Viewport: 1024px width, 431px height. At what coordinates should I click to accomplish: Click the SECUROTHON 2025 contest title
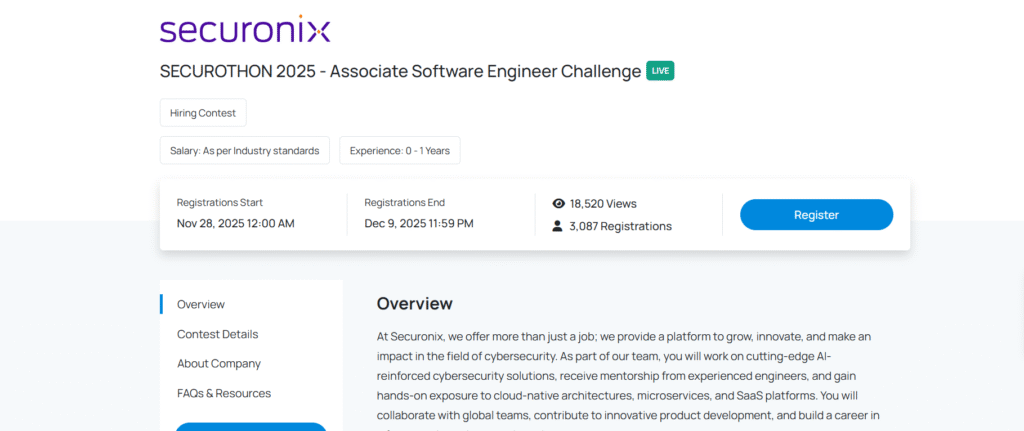400,71
